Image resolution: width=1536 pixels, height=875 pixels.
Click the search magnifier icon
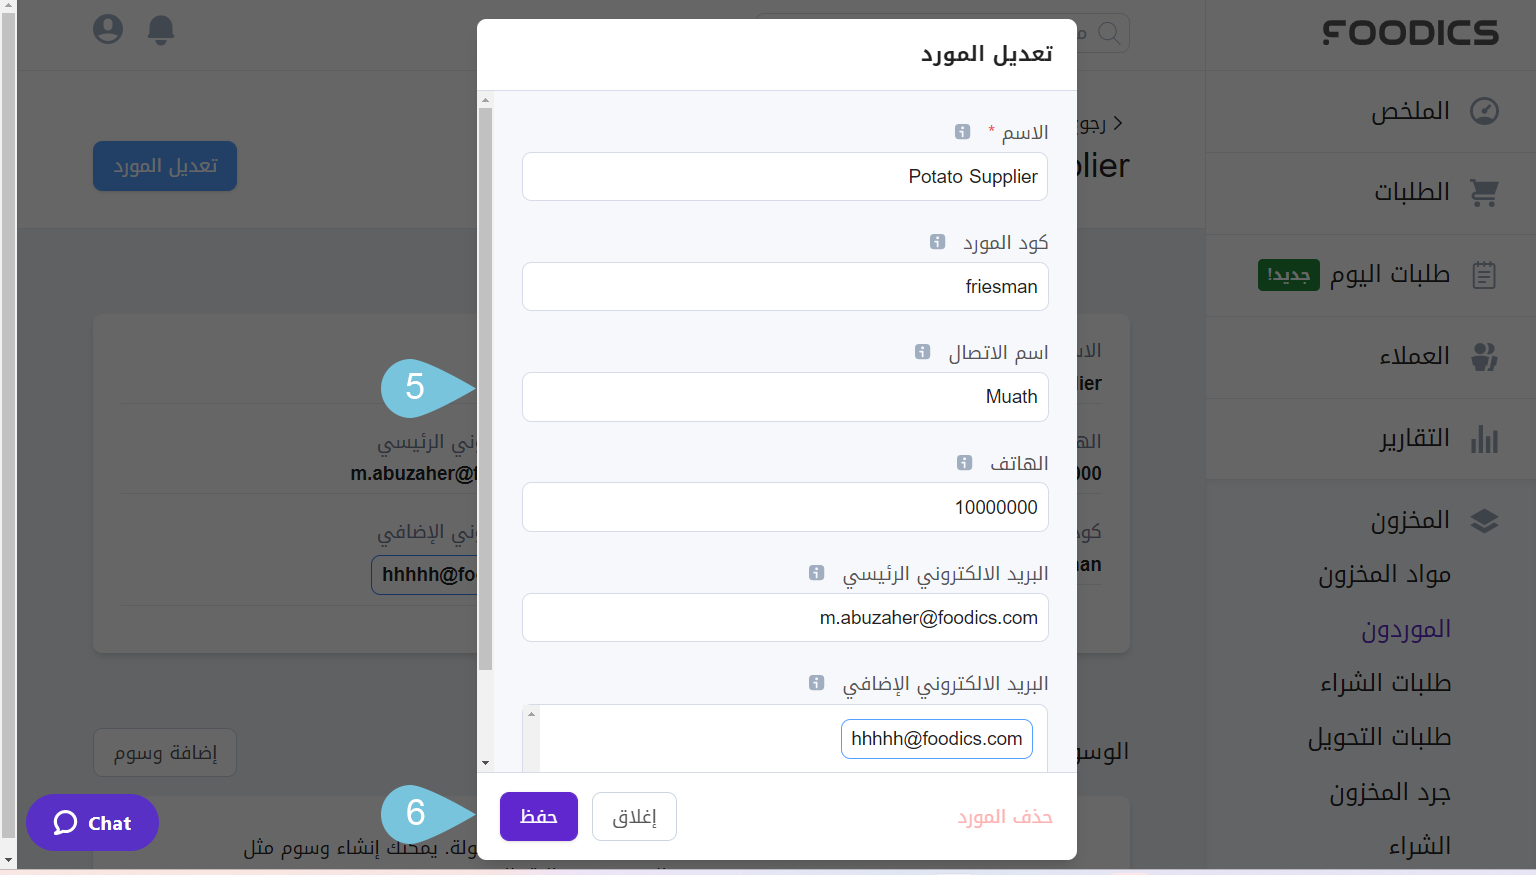[x=1110, y=33]
